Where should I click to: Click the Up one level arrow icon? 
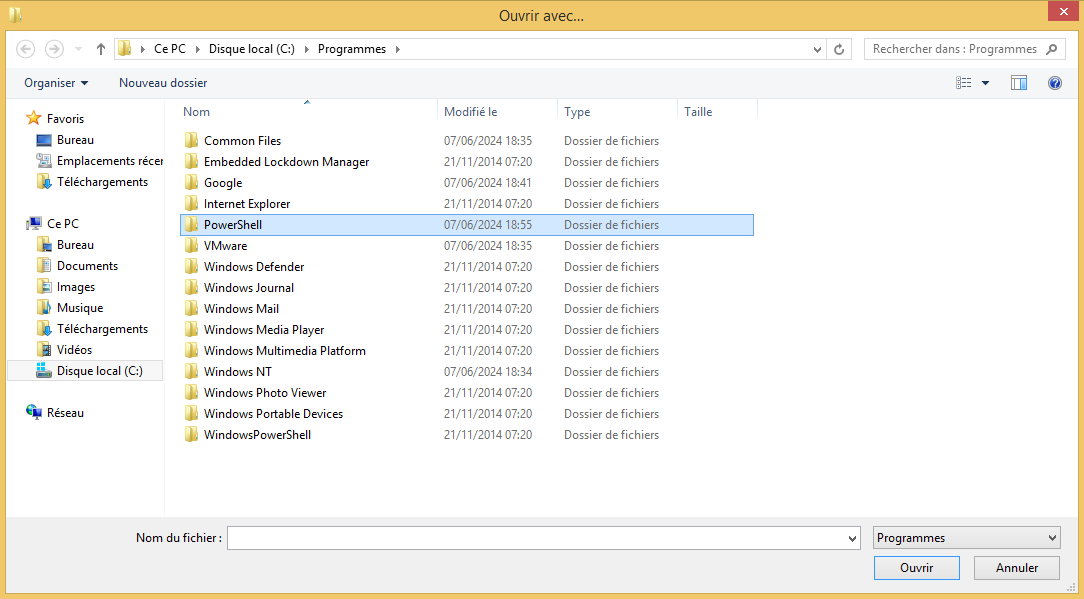coord(101,49)
